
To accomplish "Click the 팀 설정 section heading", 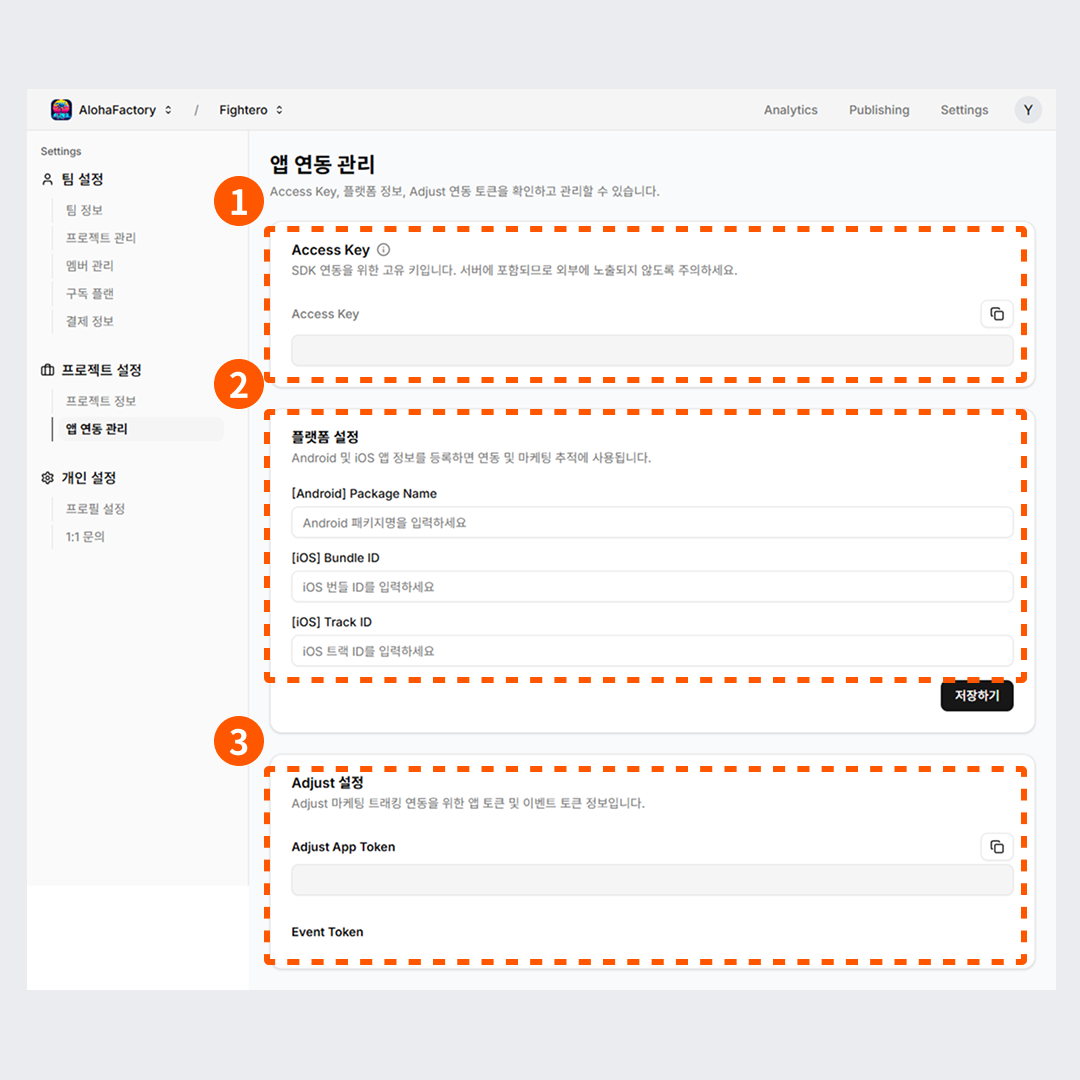I will tap(82, 179).
